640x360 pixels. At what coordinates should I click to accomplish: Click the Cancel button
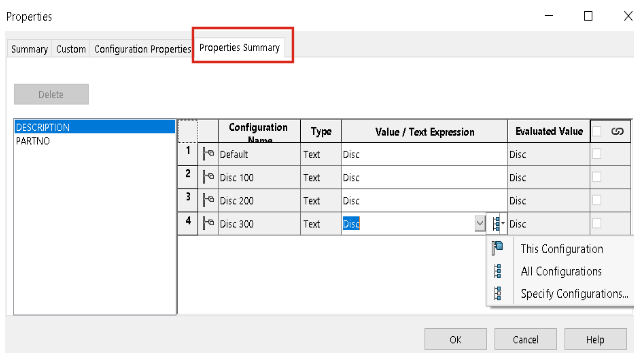525,339
